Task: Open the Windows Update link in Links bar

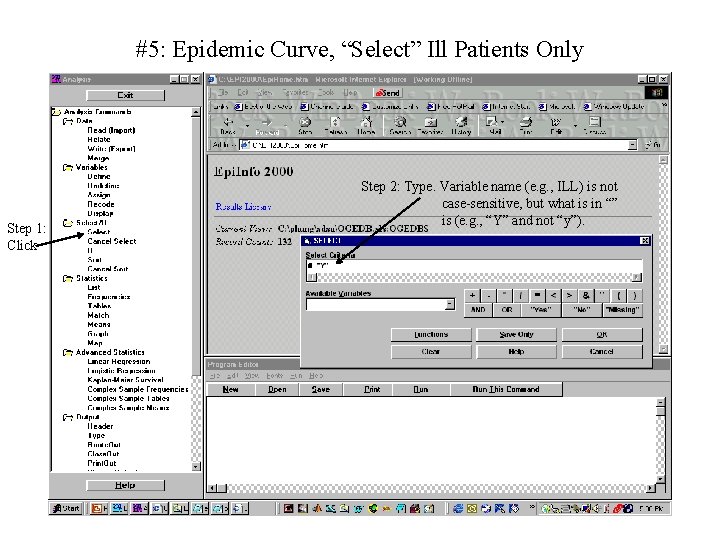Action: pyautogui.click(x=614, y=107)
